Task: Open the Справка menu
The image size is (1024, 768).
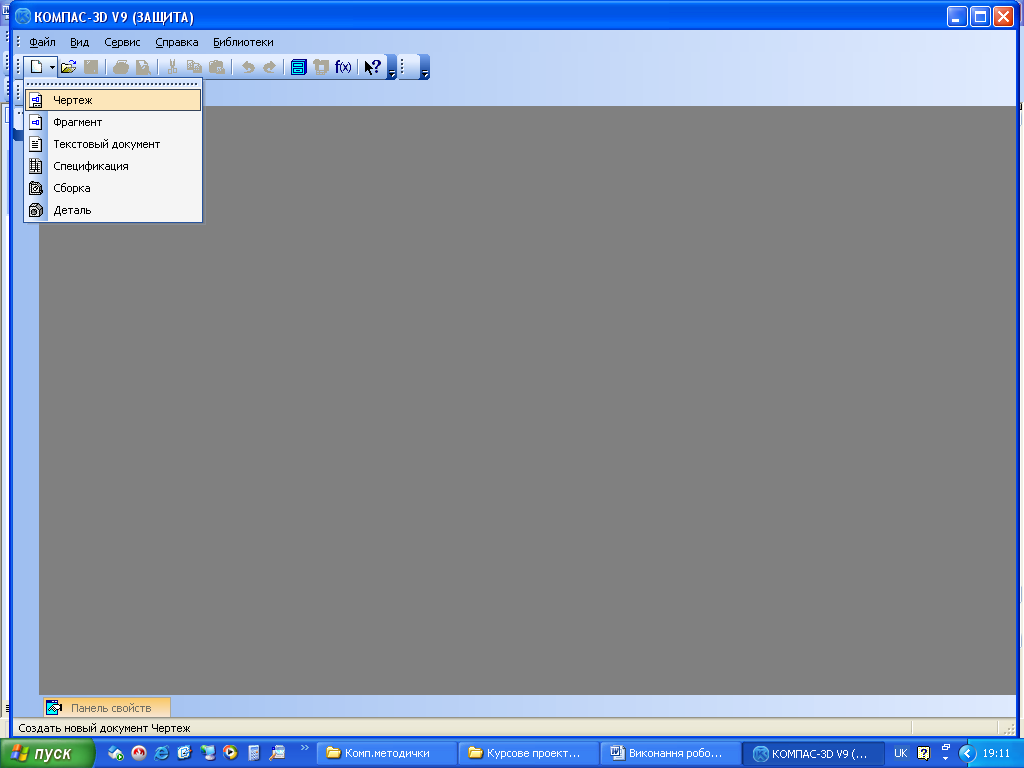Action: [177, 42]
